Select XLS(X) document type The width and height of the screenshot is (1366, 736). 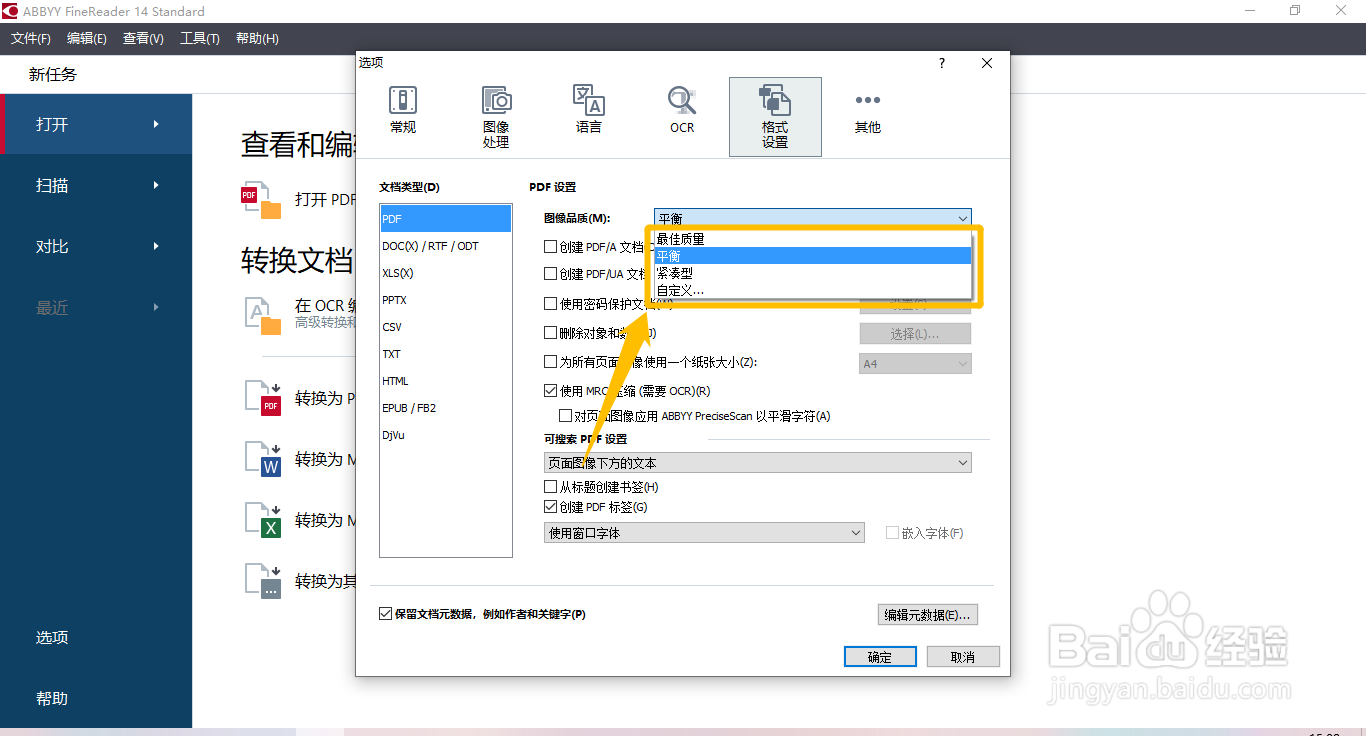pyautogui.click(x=446, y=273)
